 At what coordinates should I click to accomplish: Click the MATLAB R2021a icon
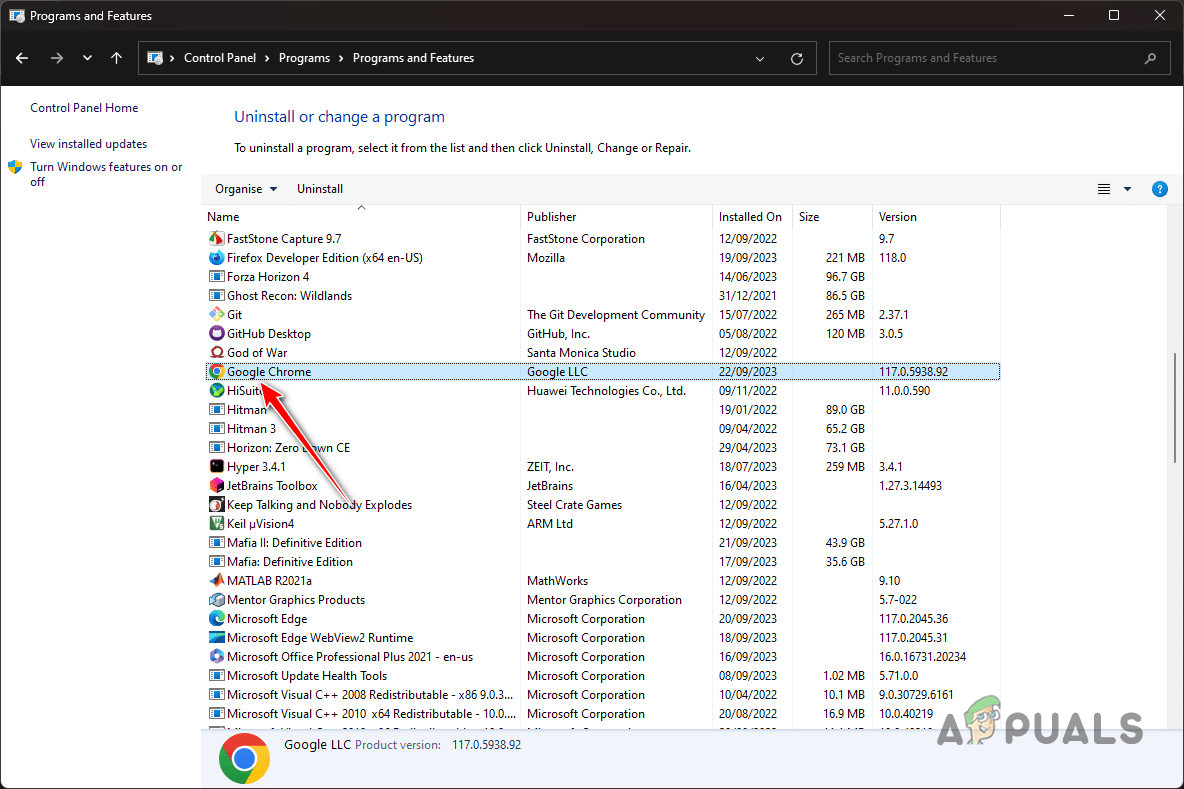(216, 580)
